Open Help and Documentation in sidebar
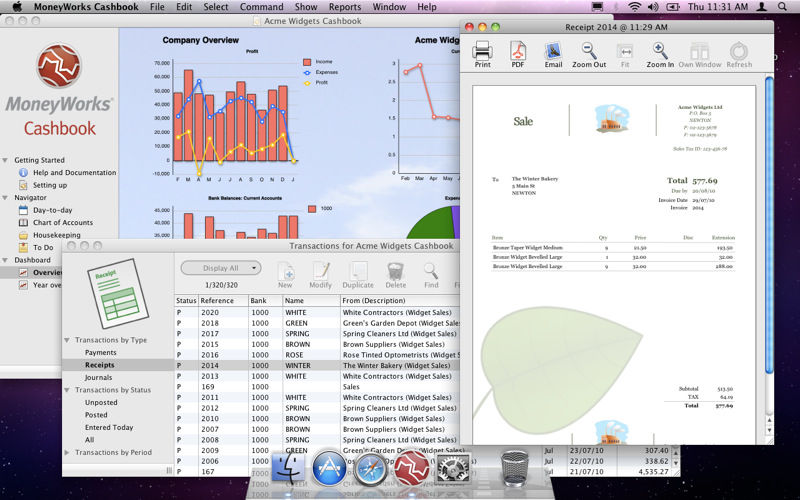Viewport: 800px width, 500px height. (x=74, y=172)
